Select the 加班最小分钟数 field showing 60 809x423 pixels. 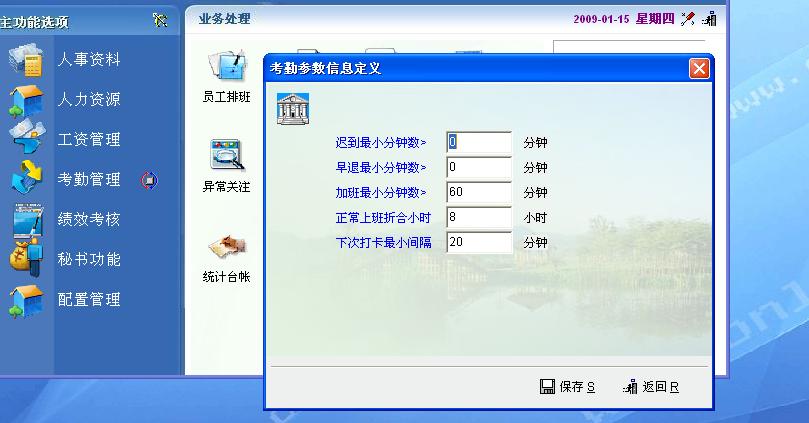[479, 192]
